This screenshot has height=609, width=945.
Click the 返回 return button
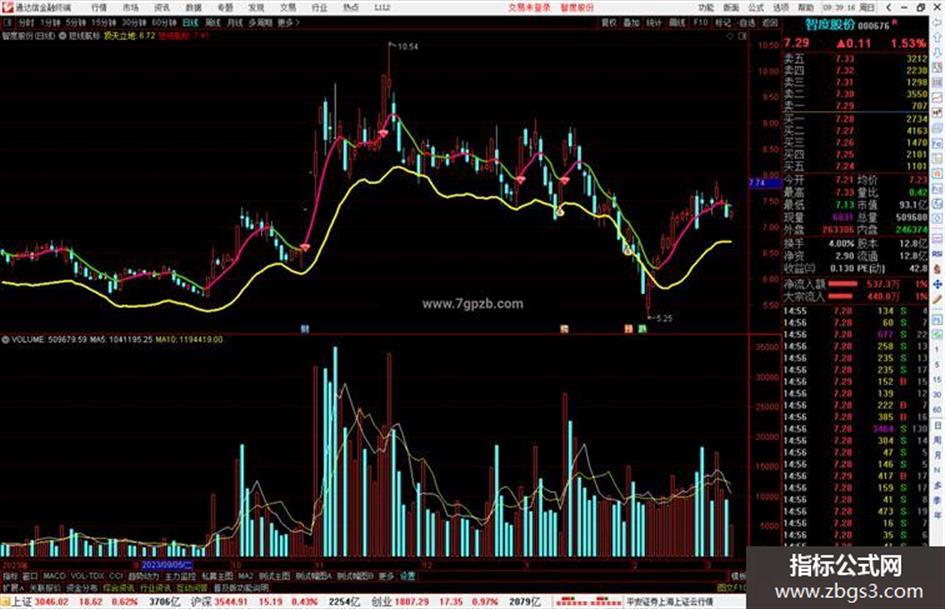pyautogui.click(x=770, y=22)
